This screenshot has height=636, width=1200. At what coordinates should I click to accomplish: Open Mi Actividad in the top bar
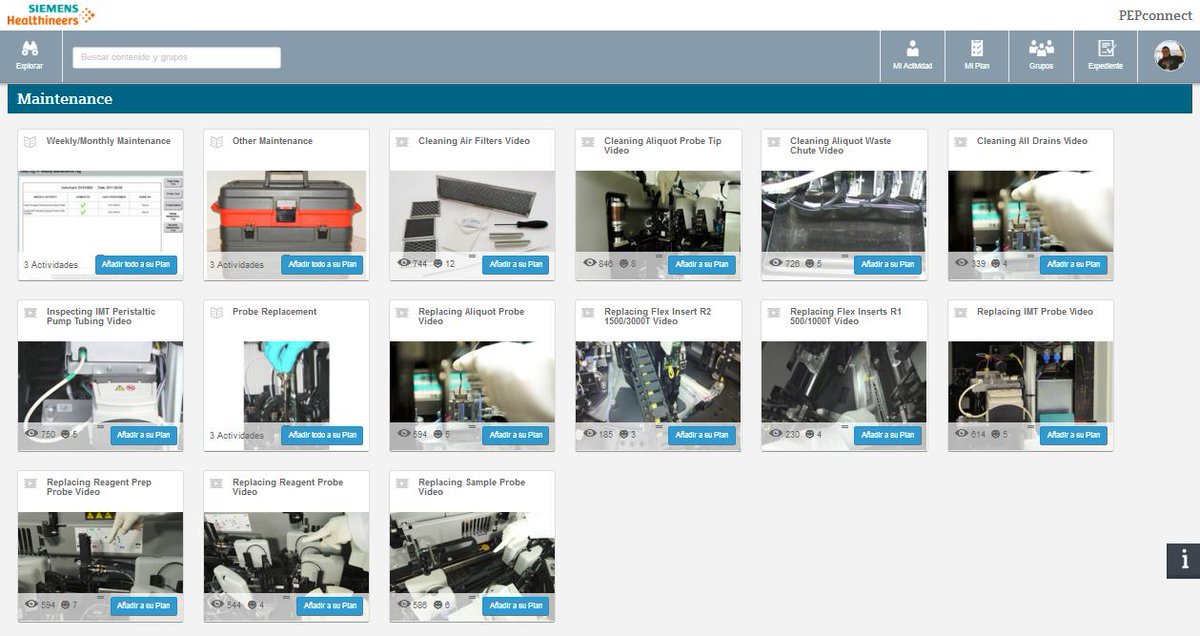[912, 56]
